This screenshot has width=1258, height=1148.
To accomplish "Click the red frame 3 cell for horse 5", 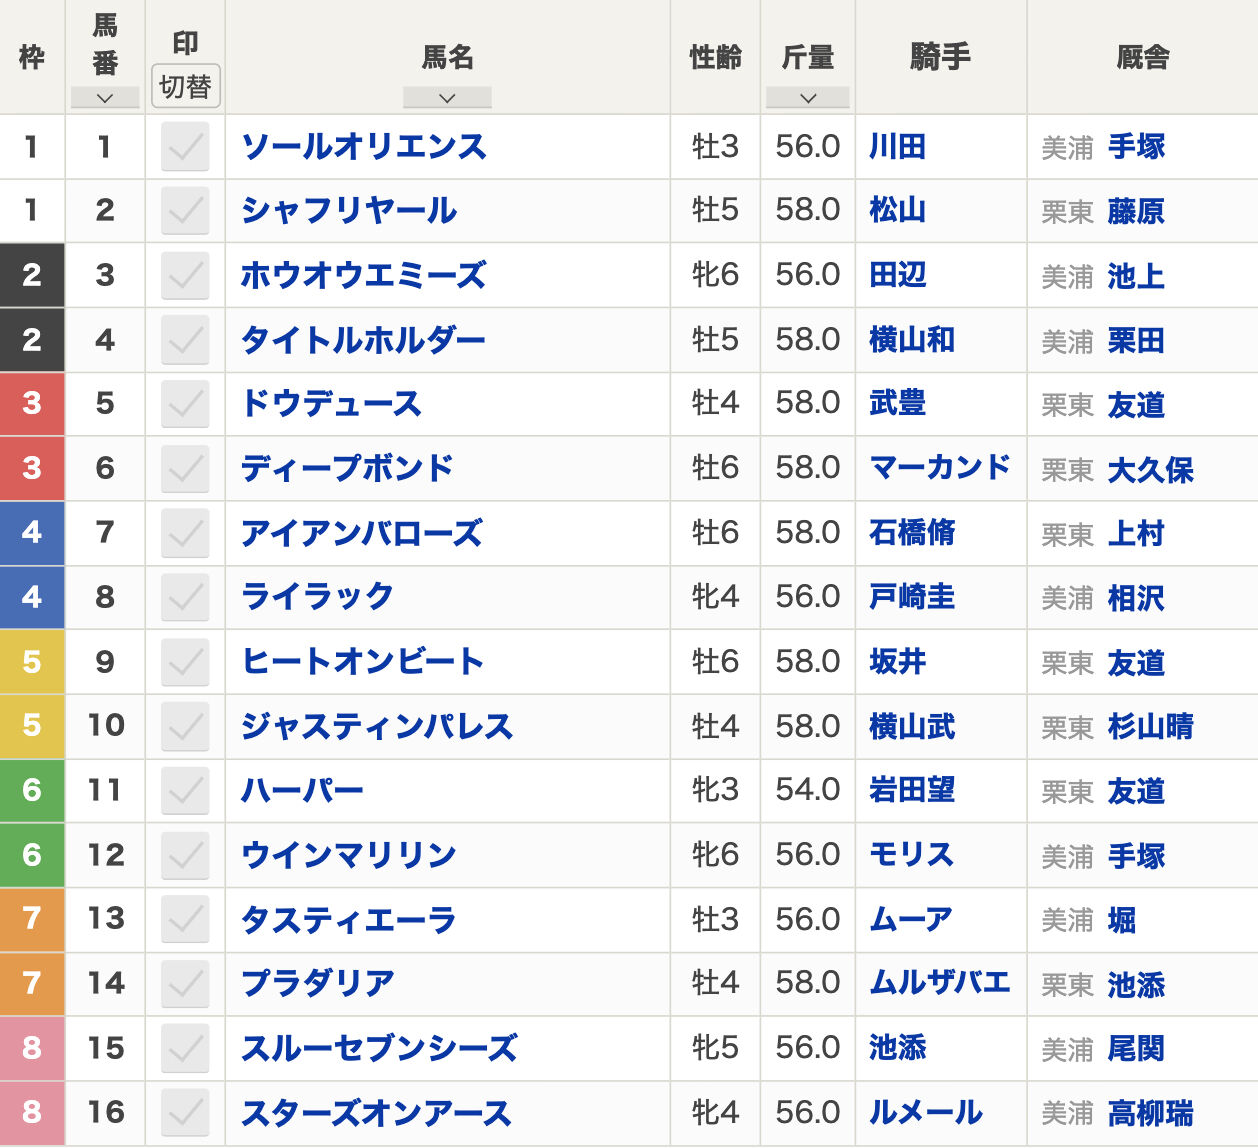I will [32, 404].
